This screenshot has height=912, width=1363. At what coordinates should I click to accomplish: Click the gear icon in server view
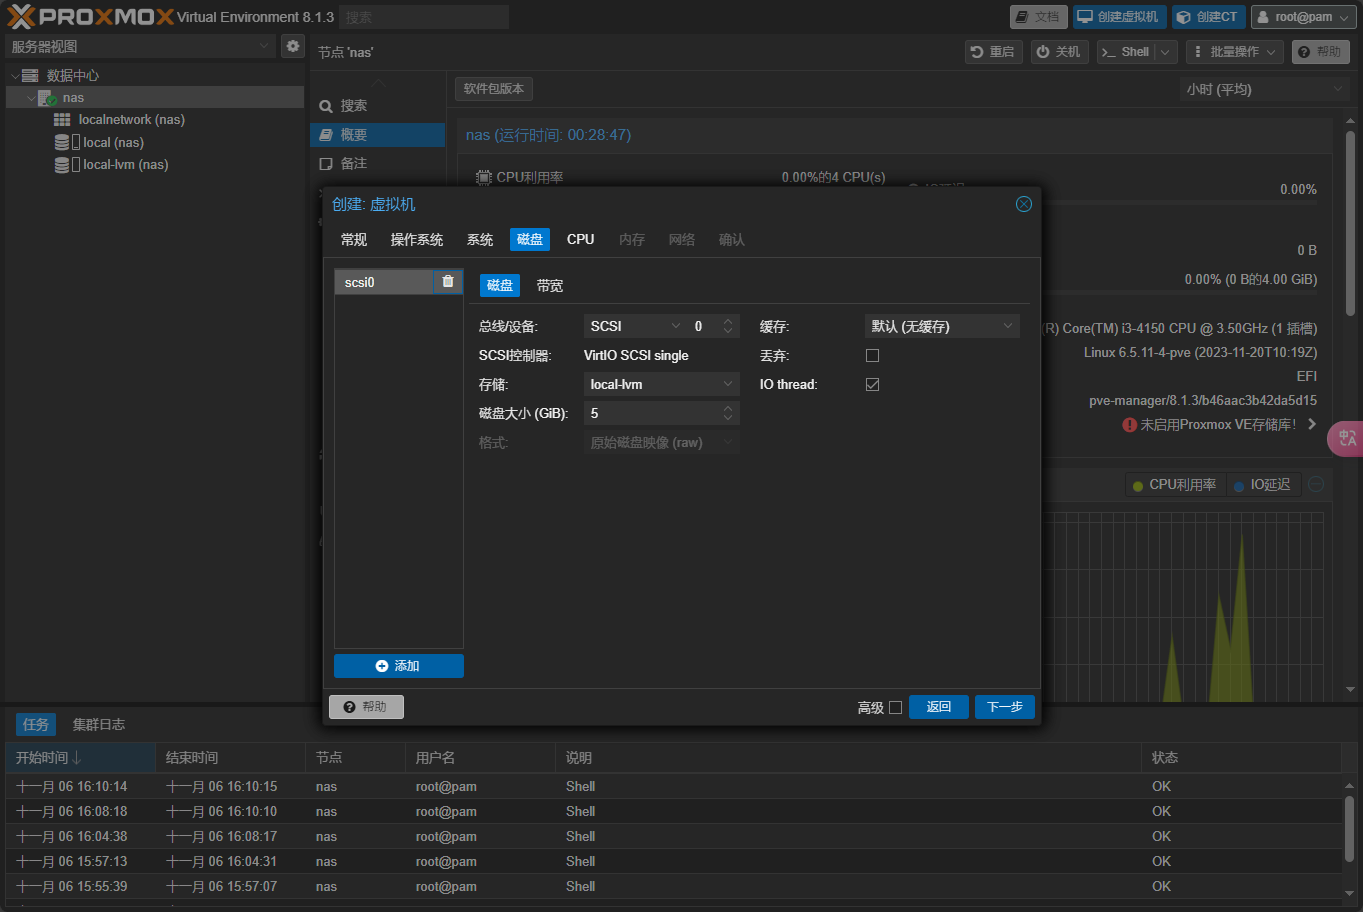292,46
